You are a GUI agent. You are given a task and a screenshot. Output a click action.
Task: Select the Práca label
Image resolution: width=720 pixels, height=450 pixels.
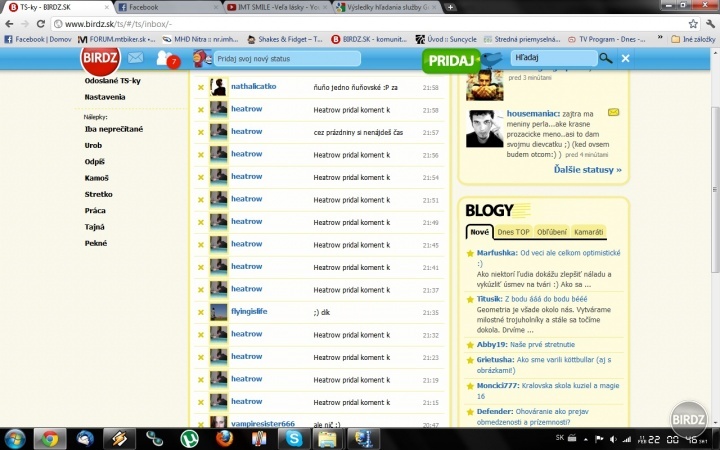[95, 211]
